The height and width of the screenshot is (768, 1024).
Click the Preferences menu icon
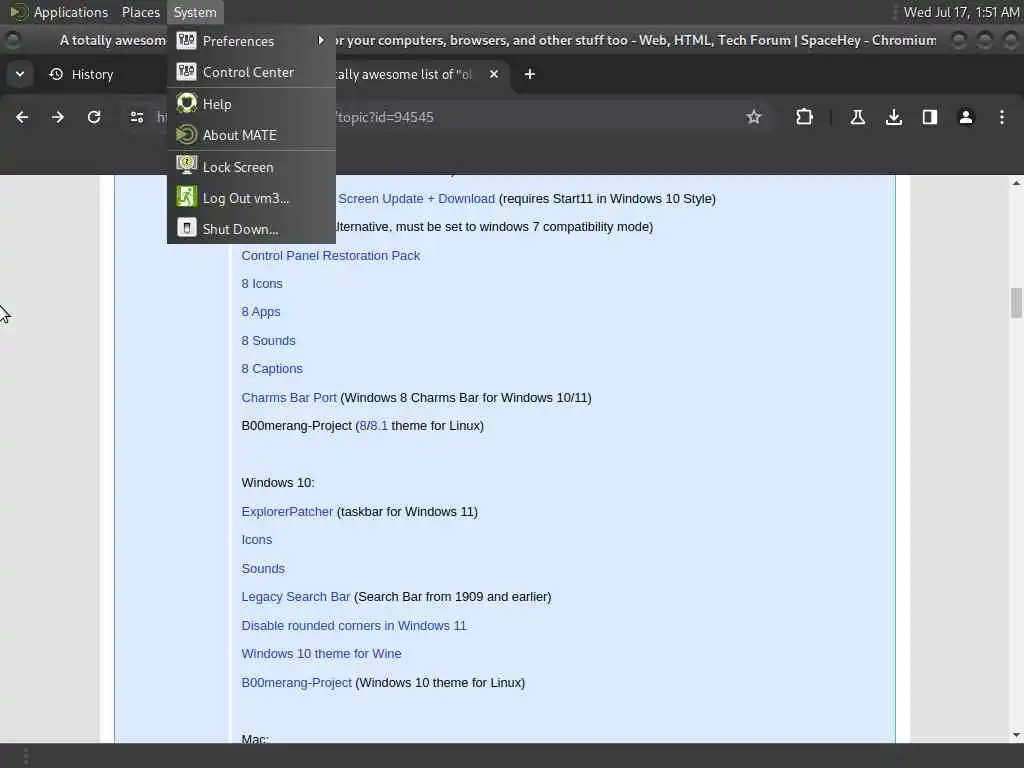click(x=187, y=40)
